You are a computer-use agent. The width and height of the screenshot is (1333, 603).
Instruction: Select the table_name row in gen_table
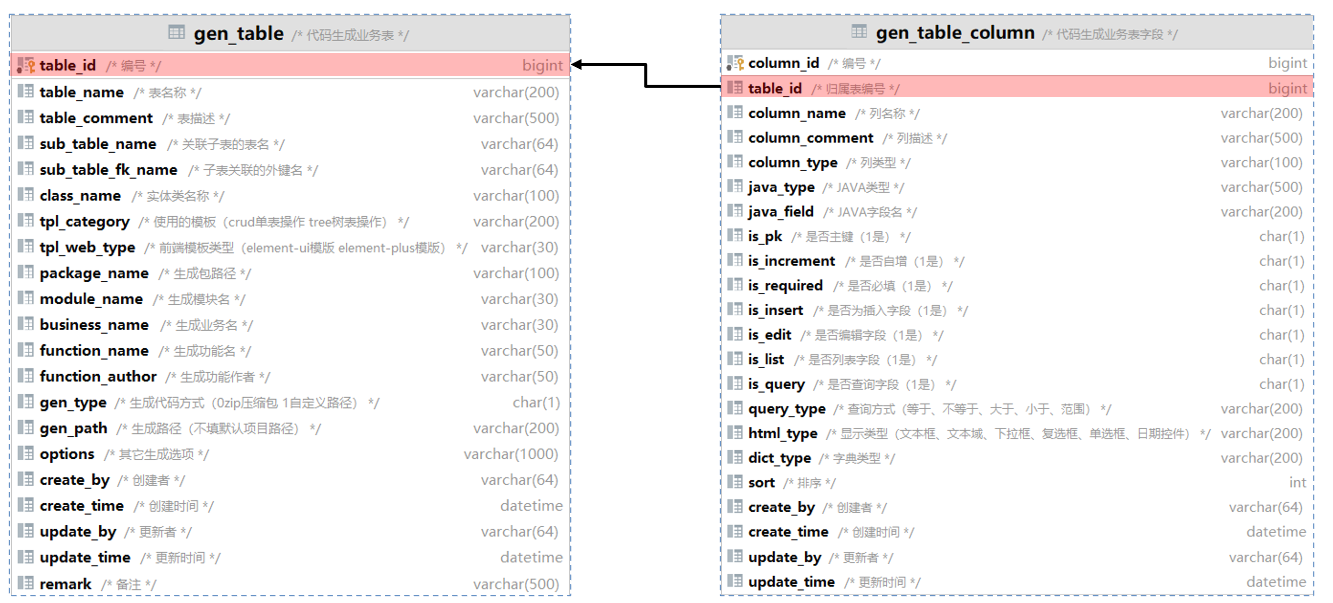click(290, 92)
